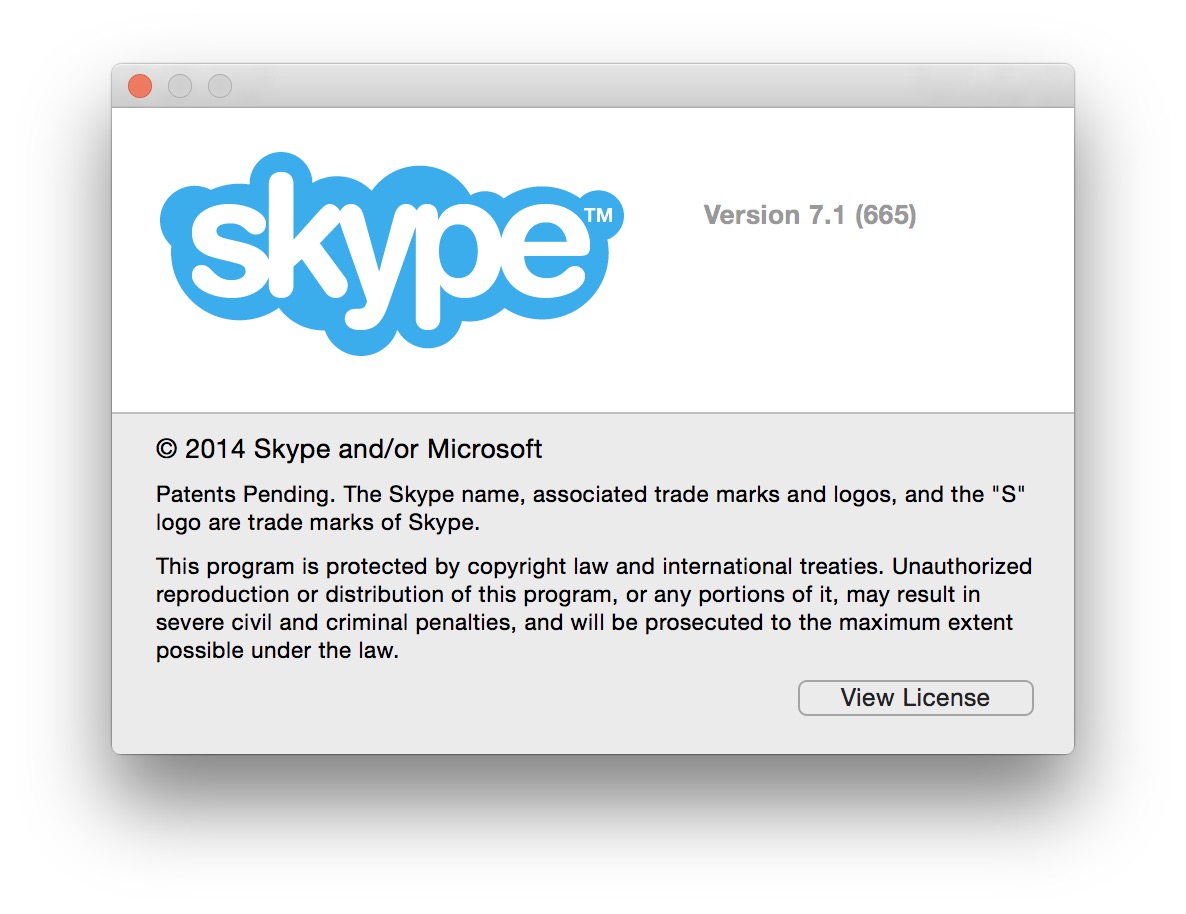The height and width of the screenshot is (914, 1186).
Task: Click the Skype cloud logo
Action: 390,255
